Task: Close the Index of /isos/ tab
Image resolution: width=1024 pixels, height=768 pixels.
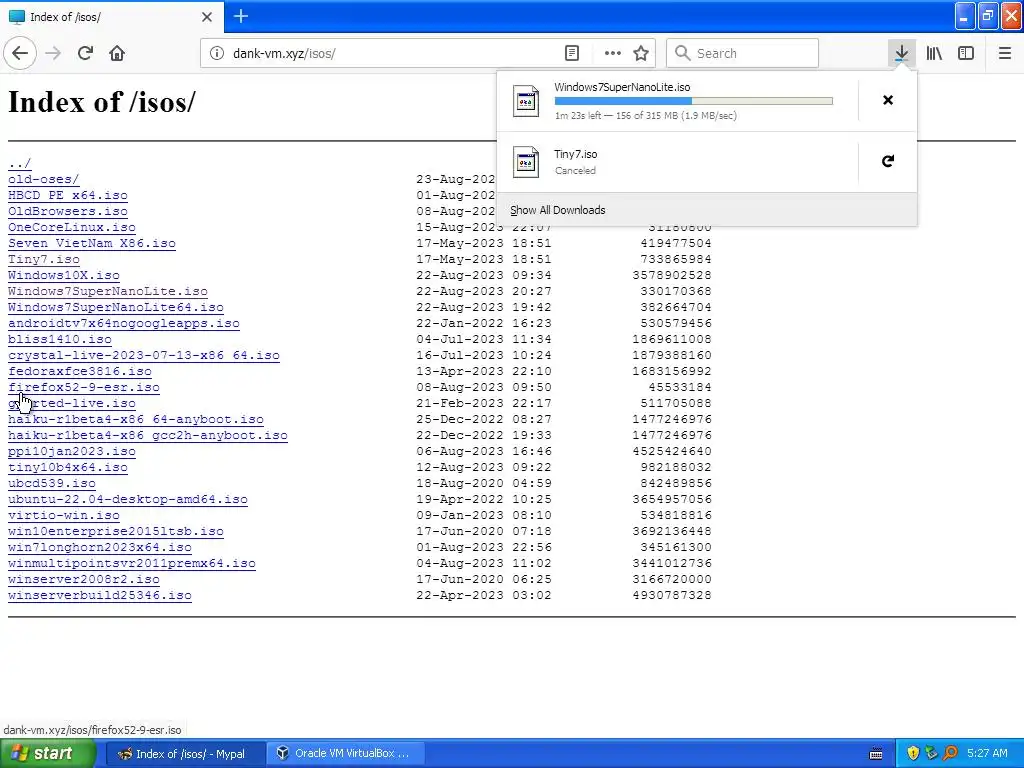Action: [x=207, y=17]
